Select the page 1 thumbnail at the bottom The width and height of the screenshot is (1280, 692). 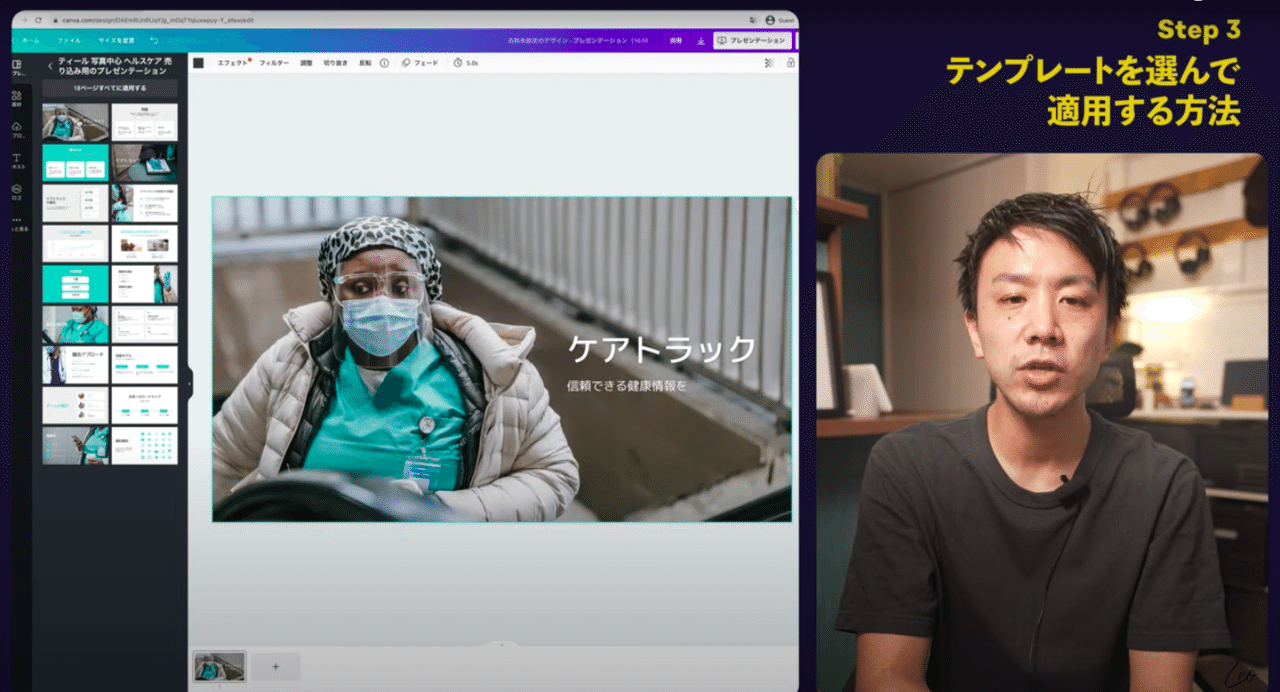point(219,666)
